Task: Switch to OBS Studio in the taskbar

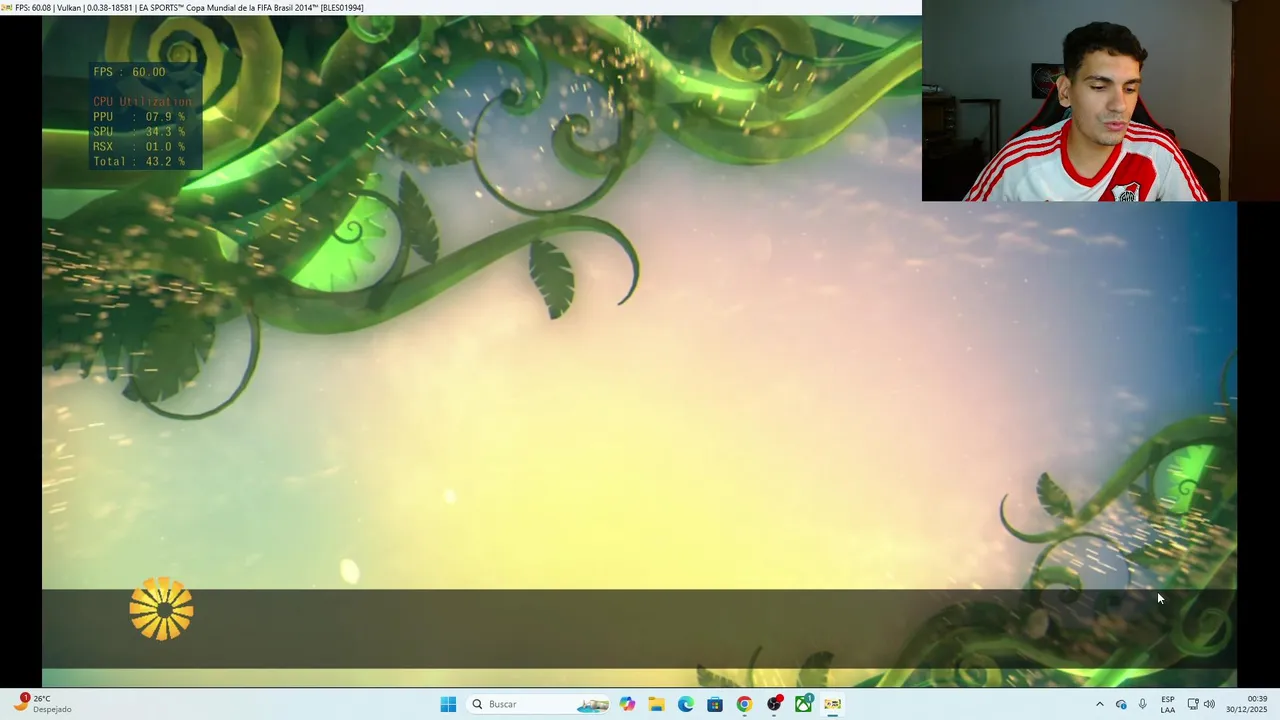Action: pos(774,704)
